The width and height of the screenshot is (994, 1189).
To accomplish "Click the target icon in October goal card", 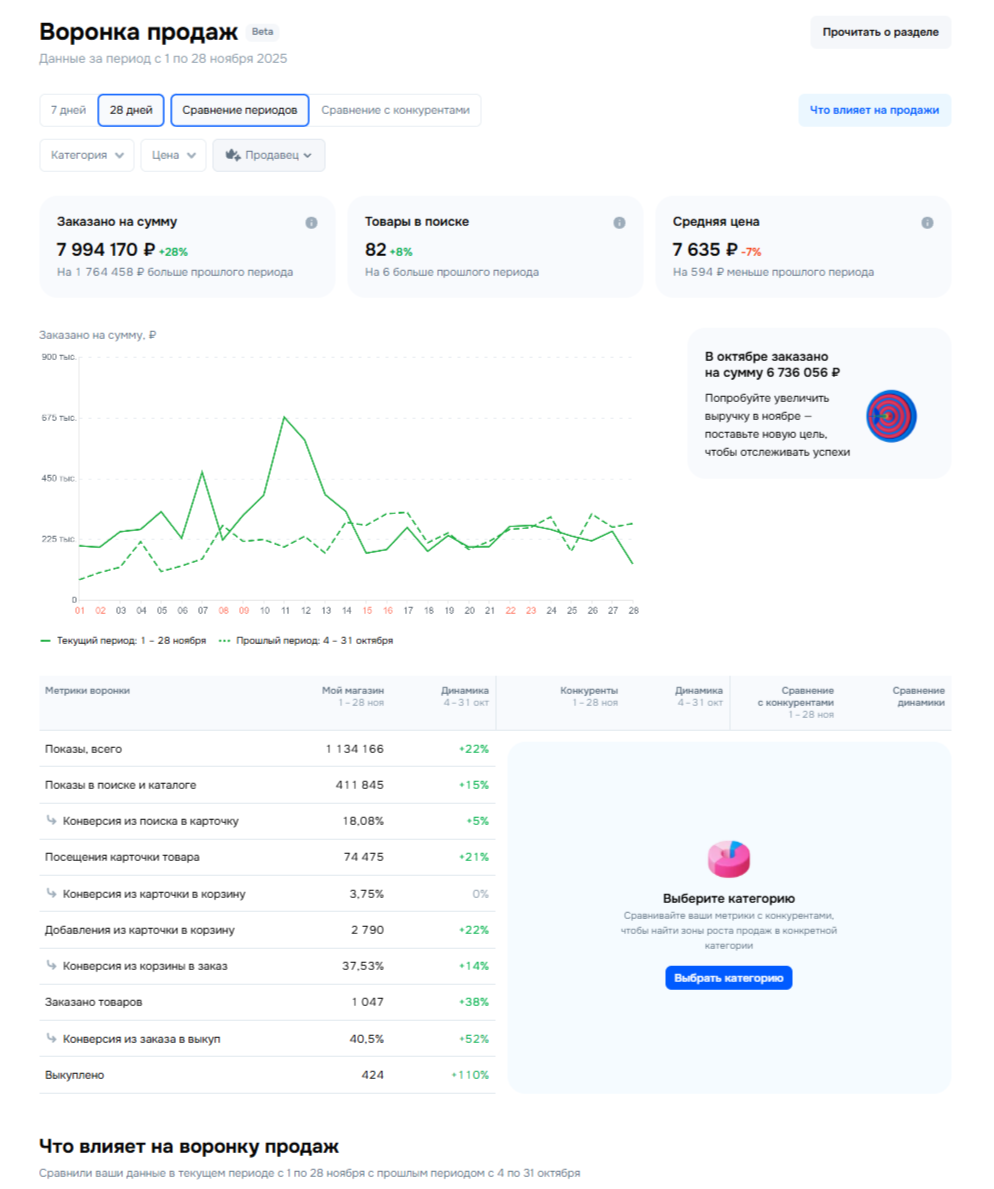I will (x=891, y=416).
